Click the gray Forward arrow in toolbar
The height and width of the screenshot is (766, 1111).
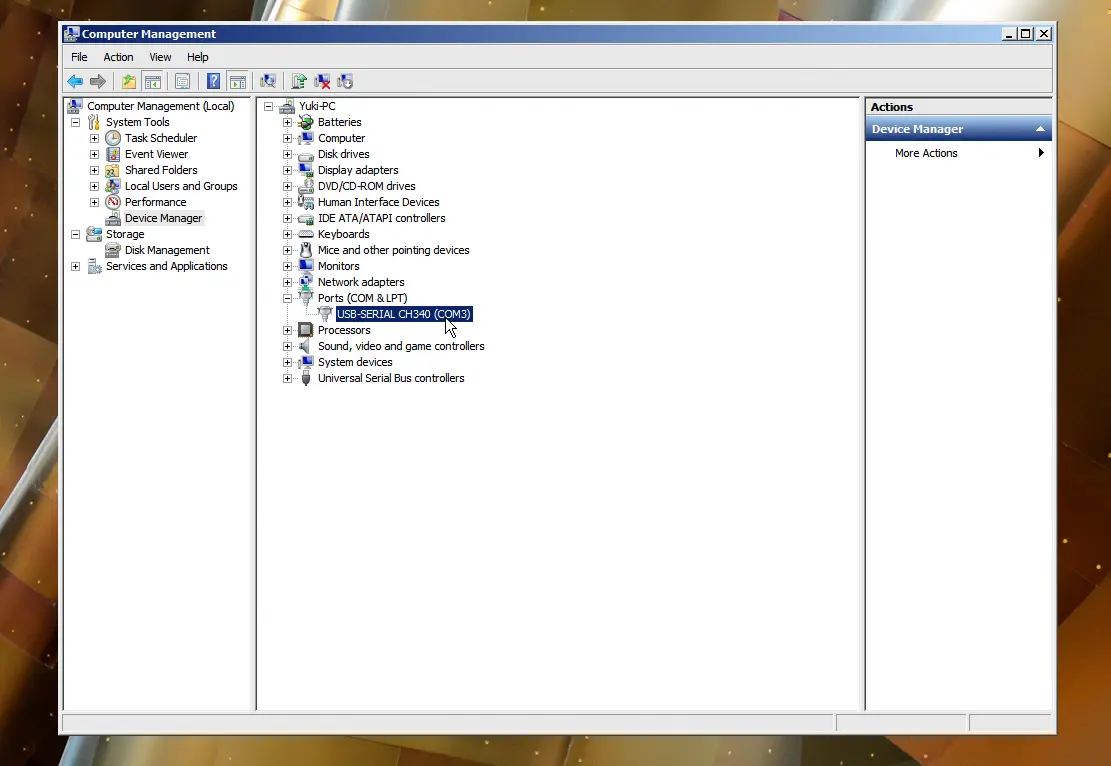98,81
